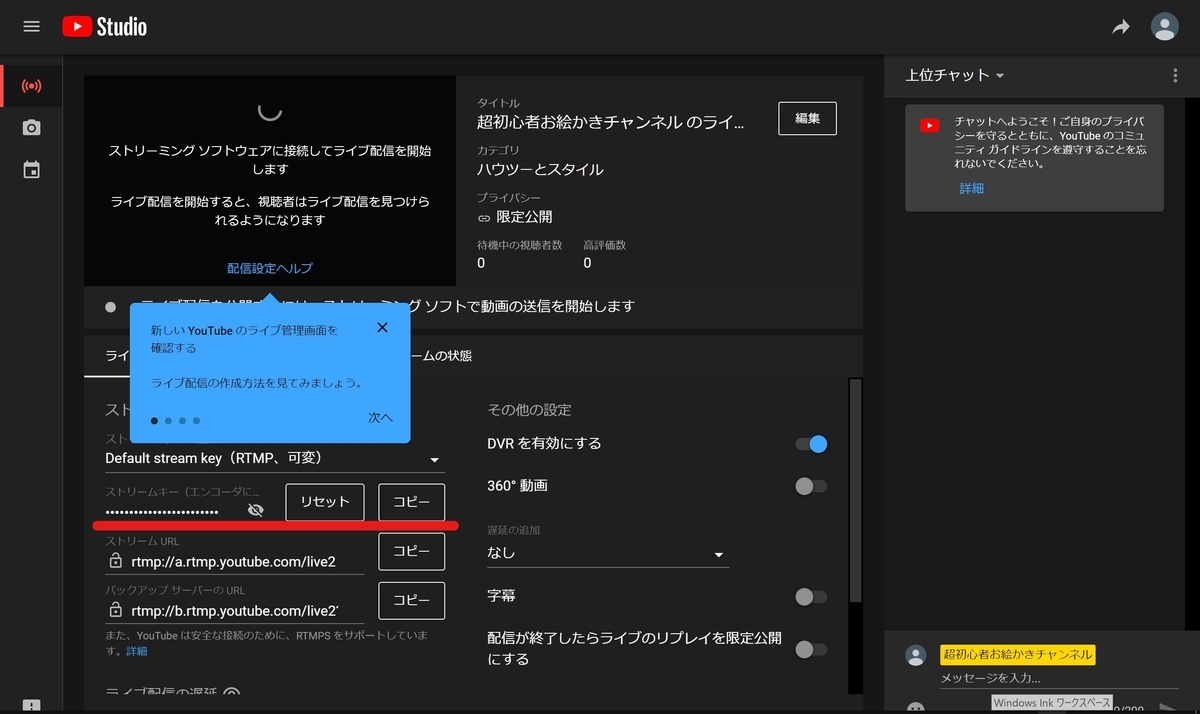Toggle stream key visibility eye icon
This screenshot has width=1200, height=714.
tap(255, 510)
